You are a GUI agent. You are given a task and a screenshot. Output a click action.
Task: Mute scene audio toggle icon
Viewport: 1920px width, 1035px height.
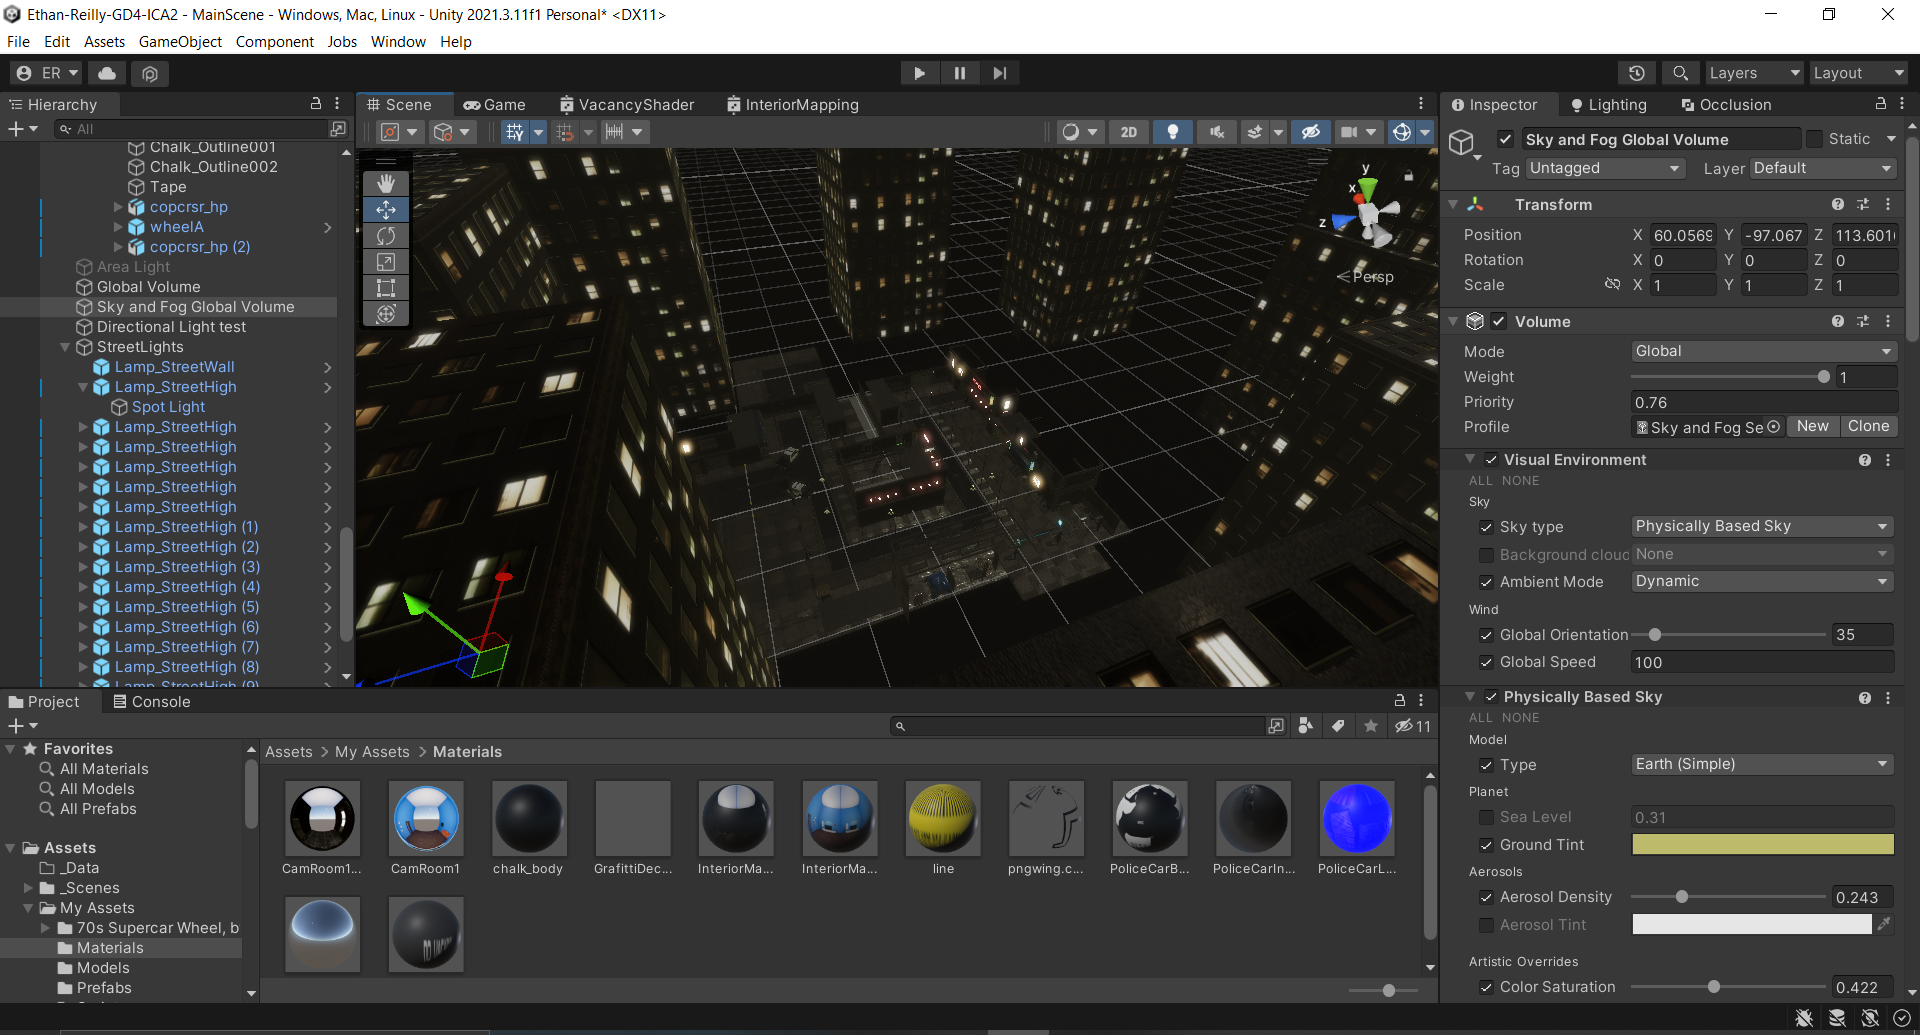tap(1216, 132)
